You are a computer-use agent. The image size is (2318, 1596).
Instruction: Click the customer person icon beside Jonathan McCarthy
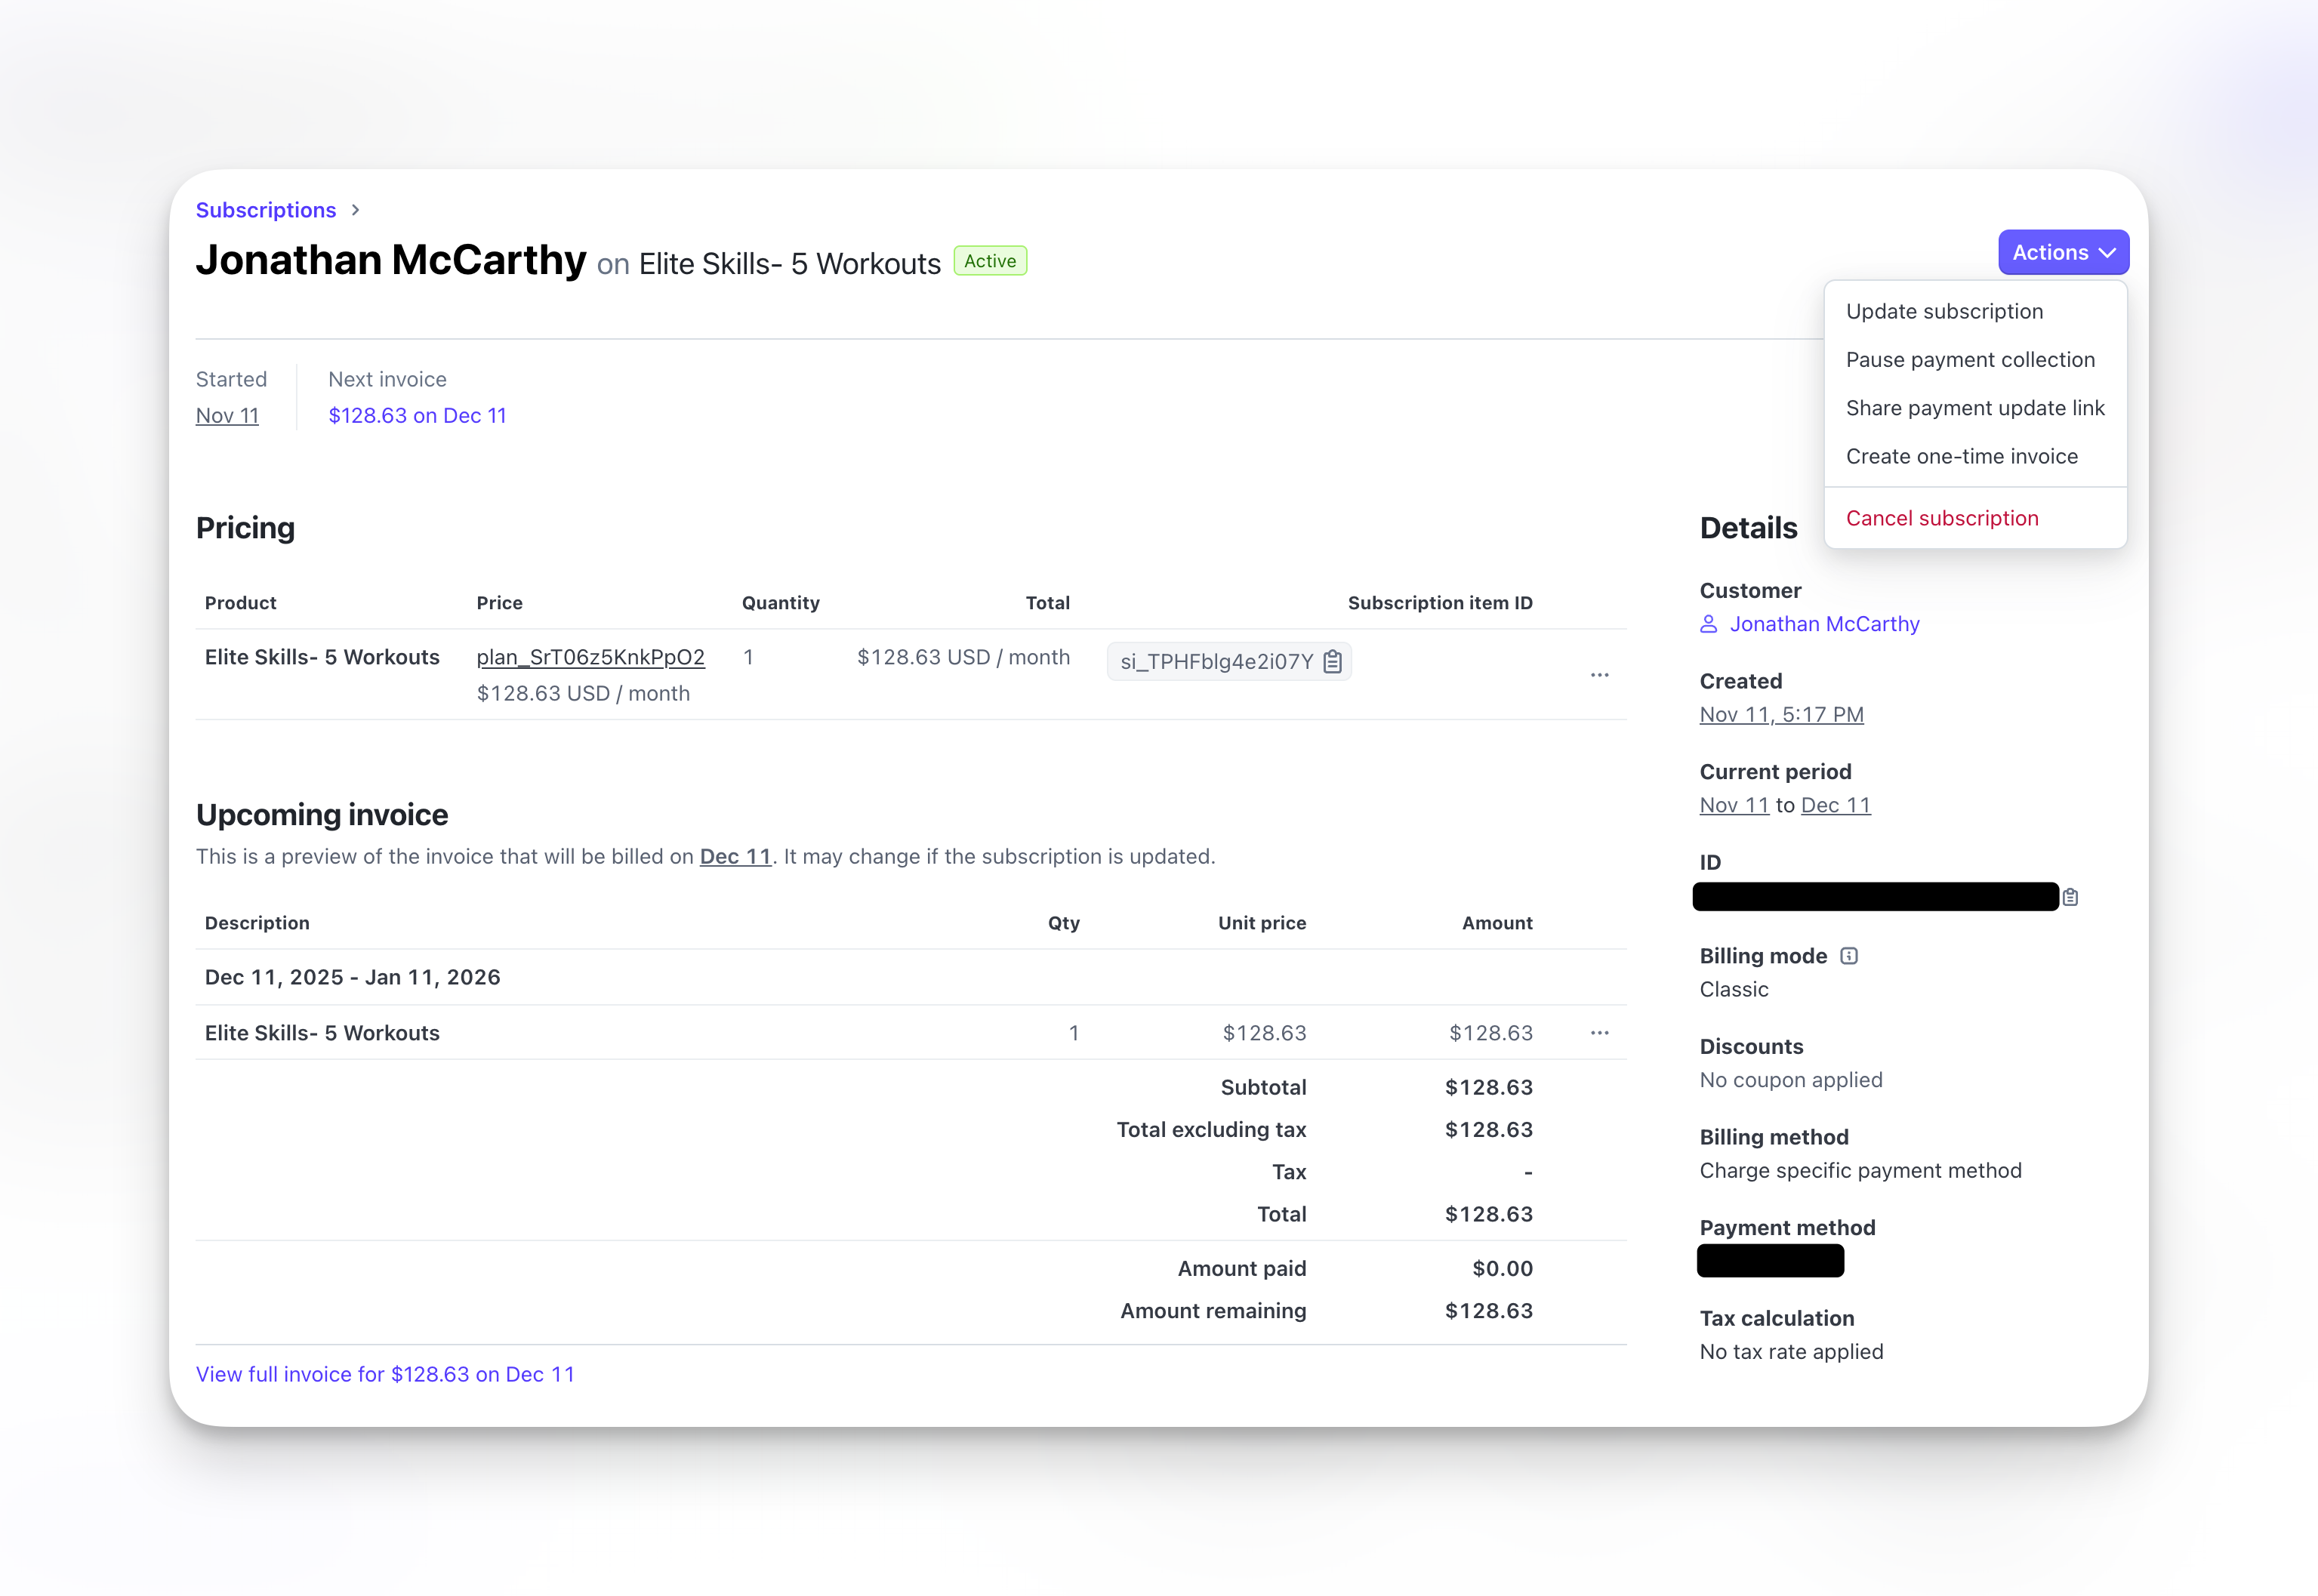pos(1709,623)
